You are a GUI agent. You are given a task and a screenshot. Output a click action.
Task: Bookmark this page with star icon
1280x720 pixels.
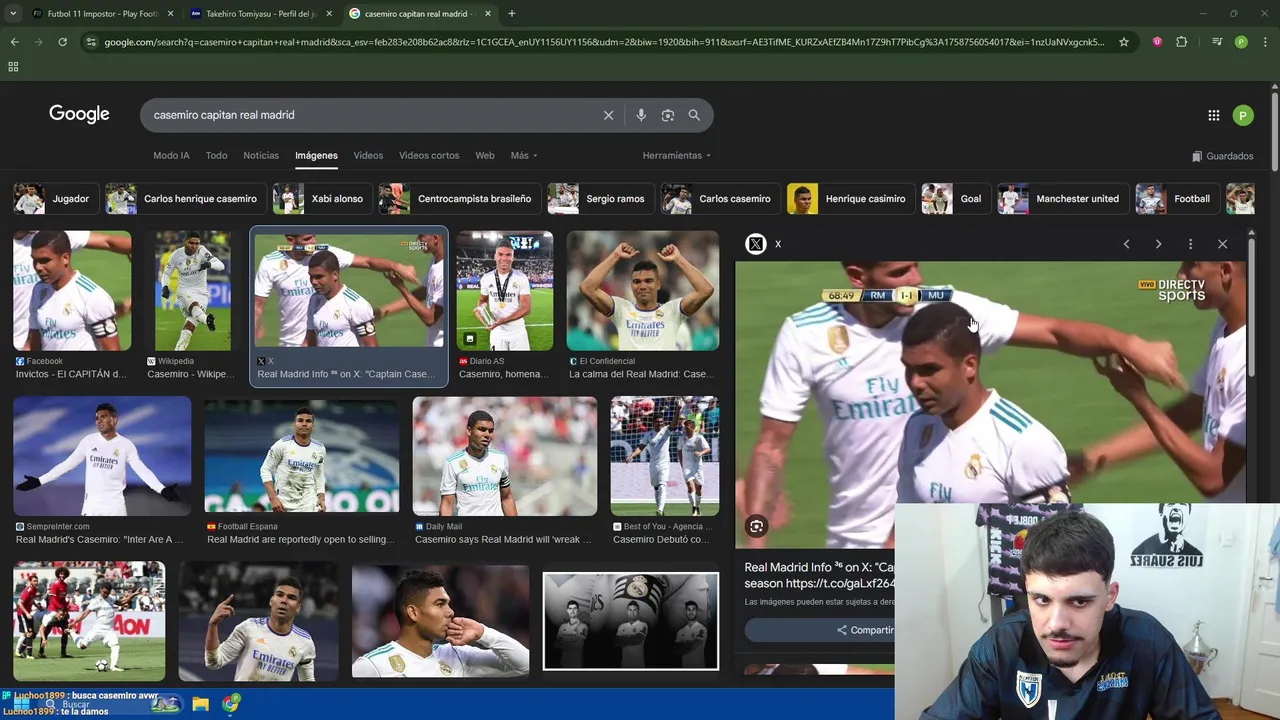[x=1124, y=42]
